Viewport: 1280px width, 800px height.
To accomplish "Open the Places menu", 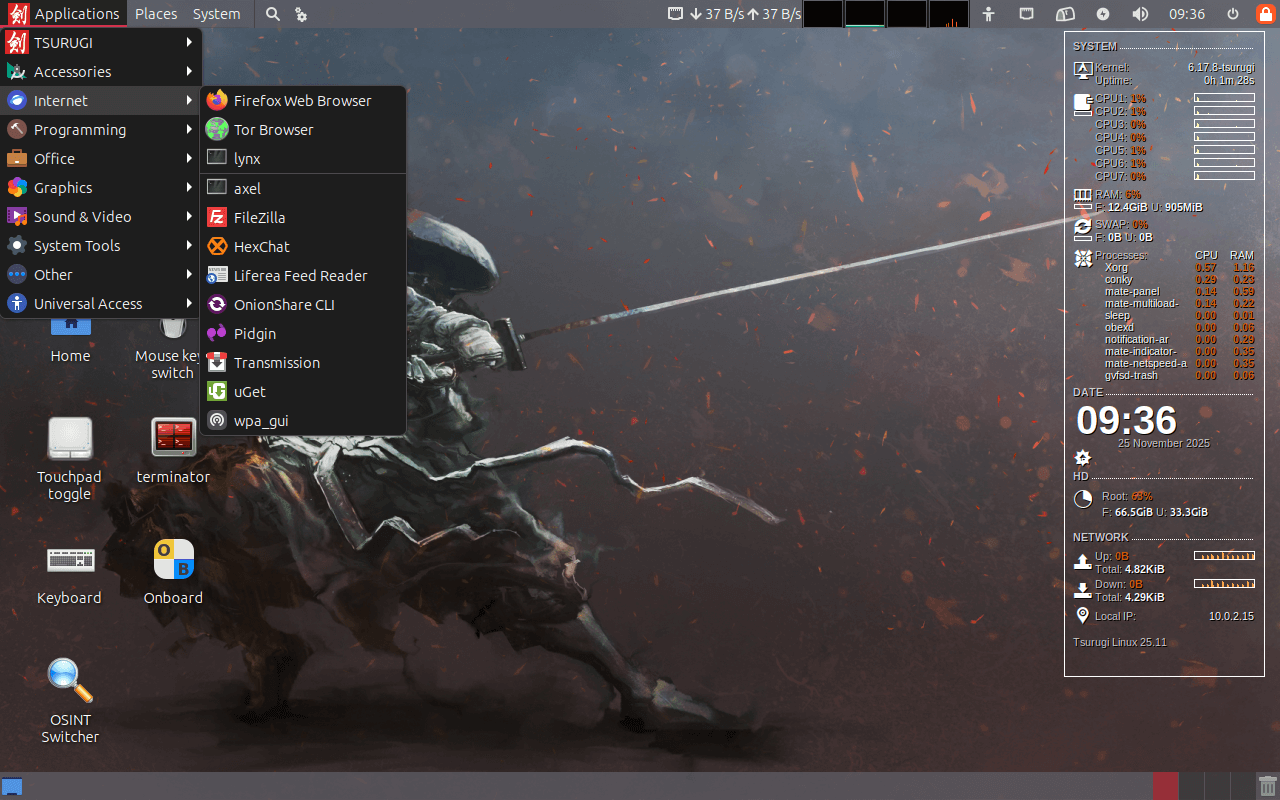I will pos(156,14).
